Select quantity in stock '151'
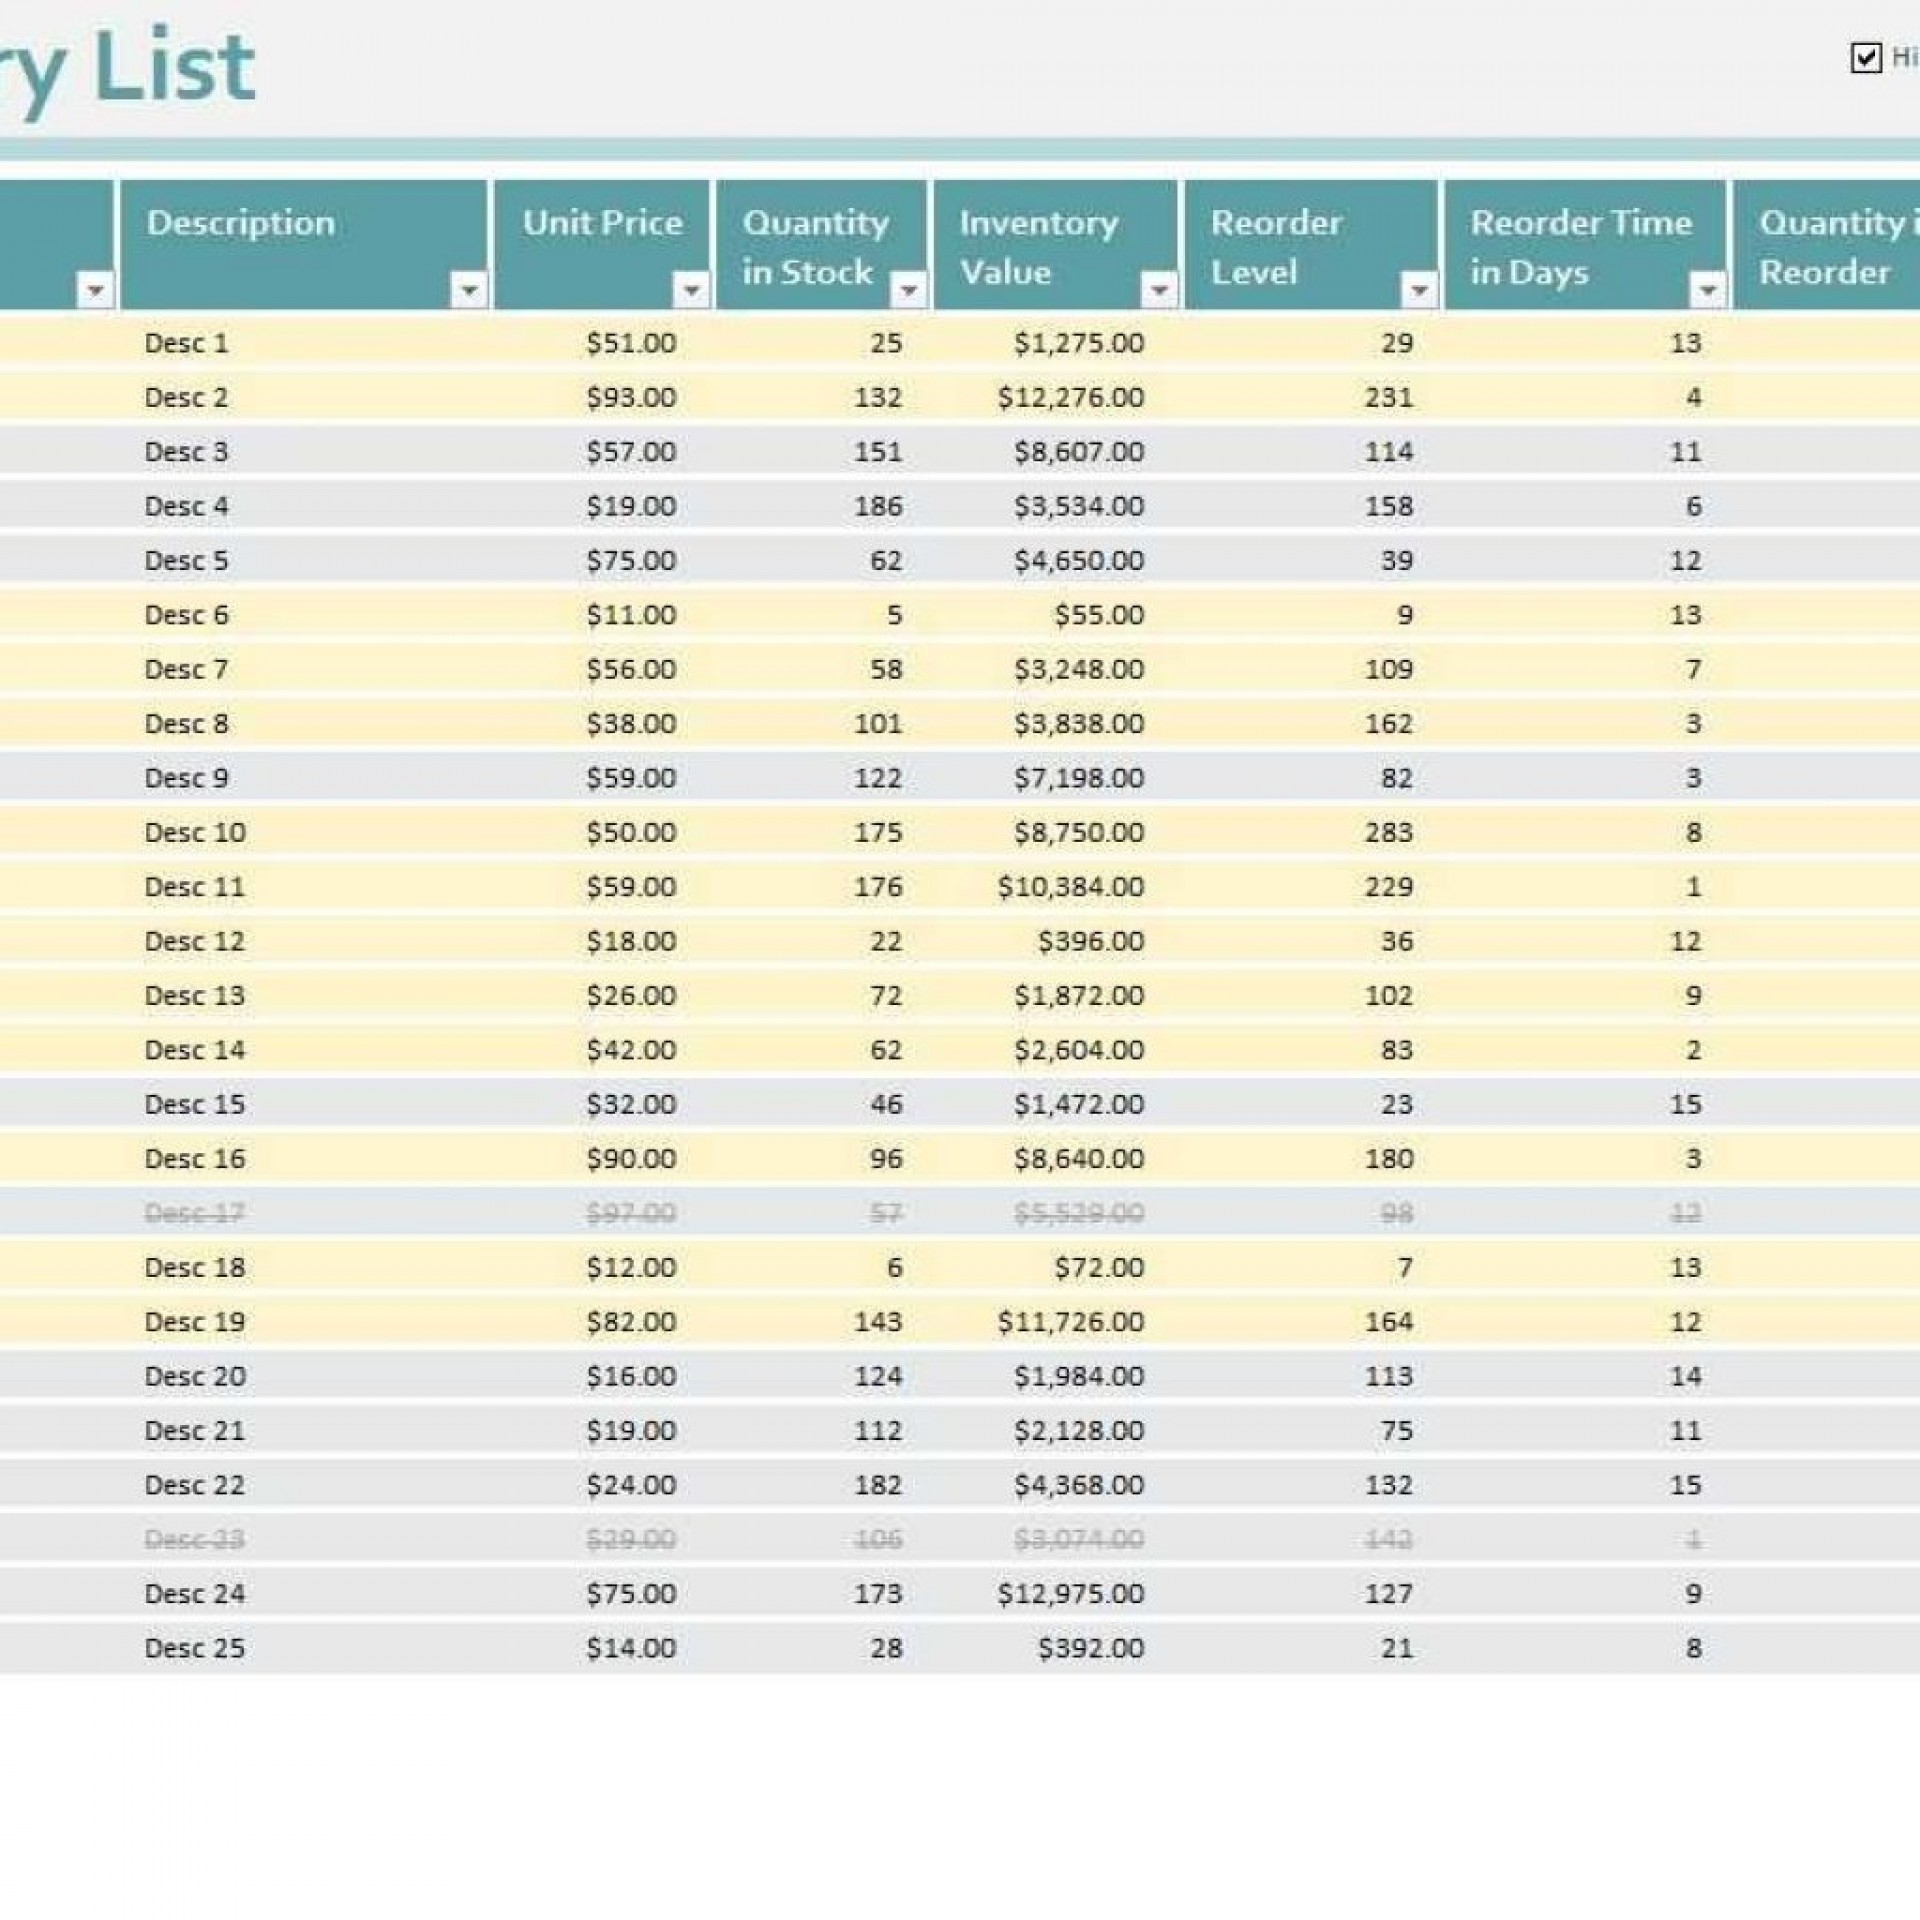 click(x=878, y=452)
